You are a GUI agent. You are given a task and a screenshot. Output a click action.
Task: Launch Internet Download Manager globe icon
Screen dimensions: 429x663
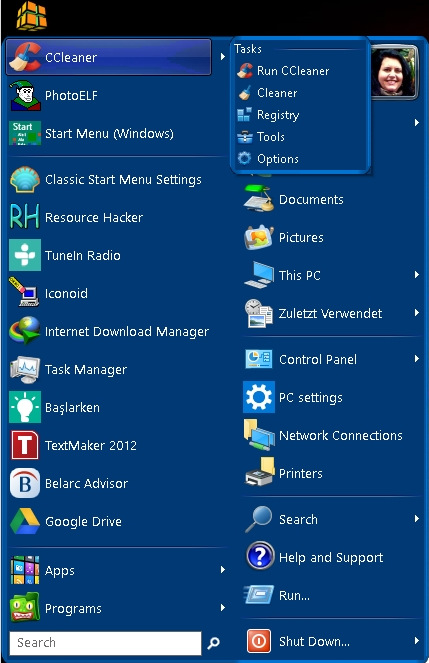click(x=25, y=331)
